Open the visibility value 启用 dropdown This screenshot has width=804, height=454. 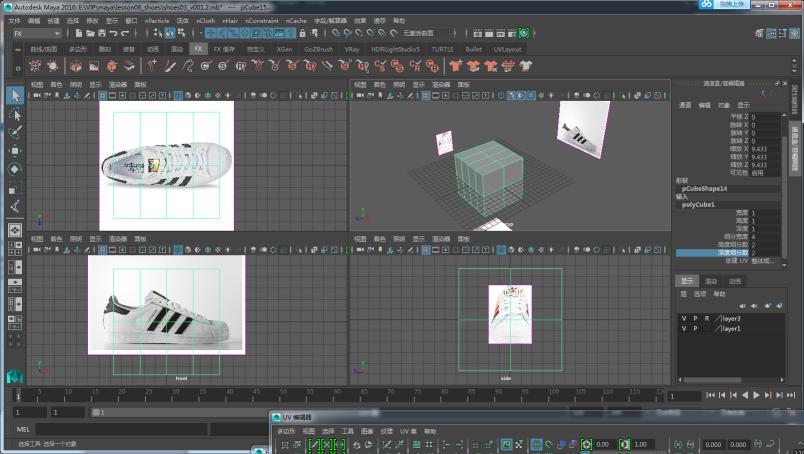click(x=766, y=173)
